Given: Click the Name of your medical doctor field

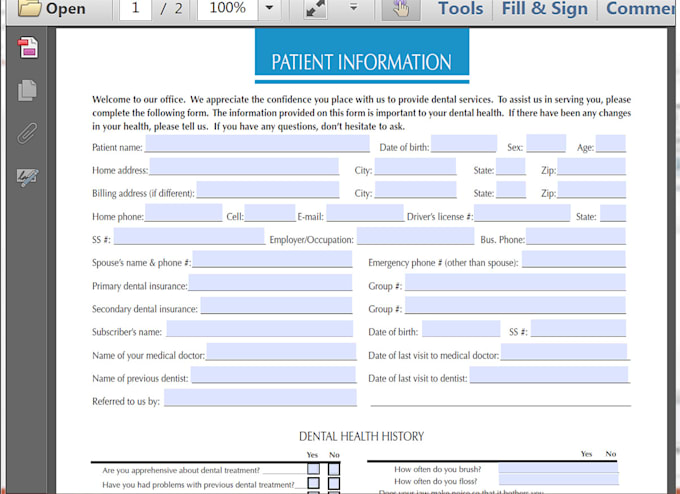Looking at the screenshot, I should [281, 351].
